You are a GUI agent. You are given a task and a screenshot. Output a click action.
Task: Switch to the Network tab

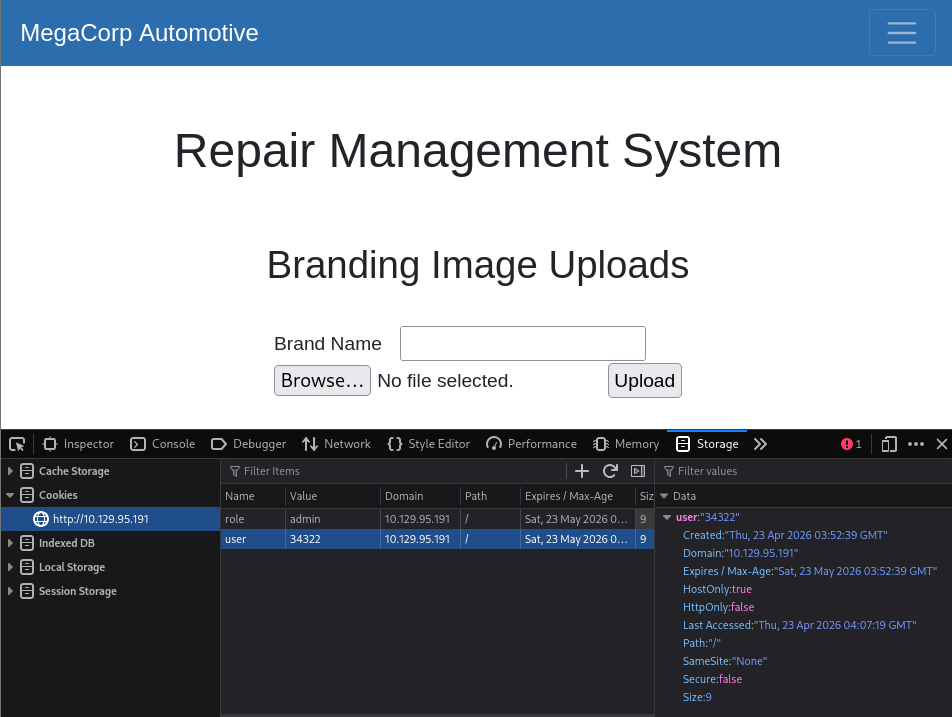coord(336,444)
